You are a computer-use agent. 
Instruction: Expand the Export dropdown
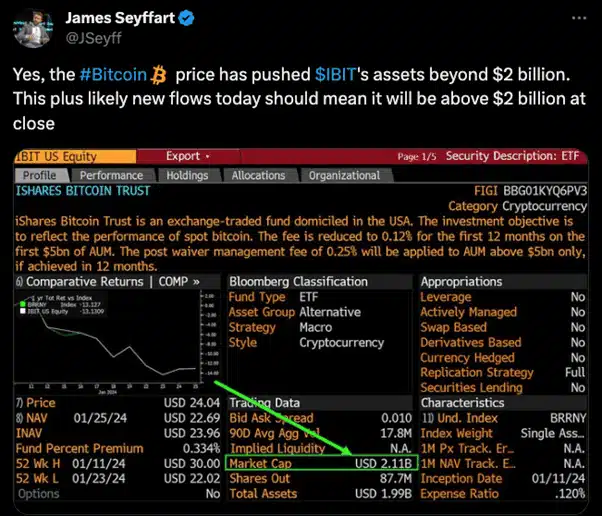188,156
